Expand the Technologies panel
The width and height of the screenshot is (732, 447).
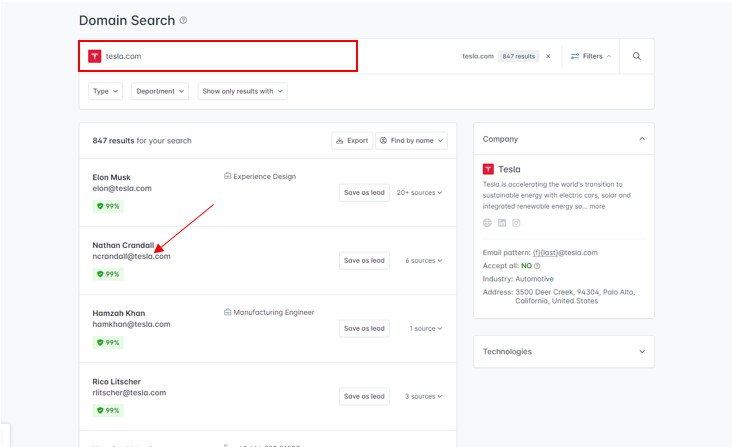(642, 352)
